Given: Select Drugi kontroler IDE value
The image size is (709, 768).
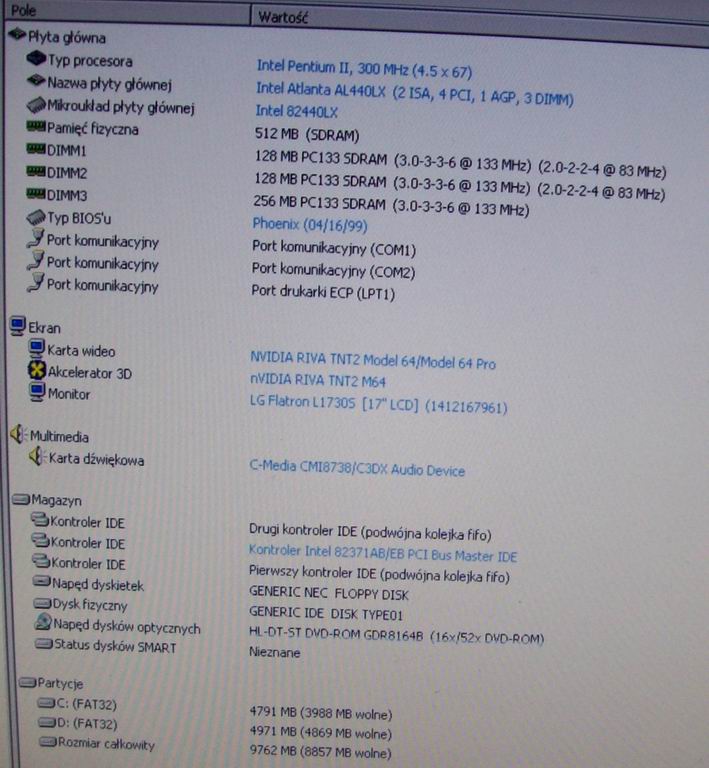Looking at the screenshot, I should tap(370, 532).
